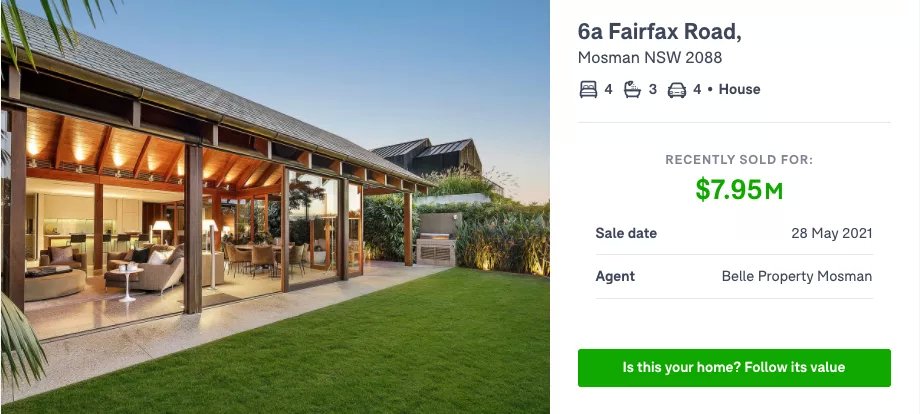This screenshot has width=920, height=414.
Task: Select the Mosman NSW 2088 suburb text
Action: pyautogui.click(x=650, y=57)
